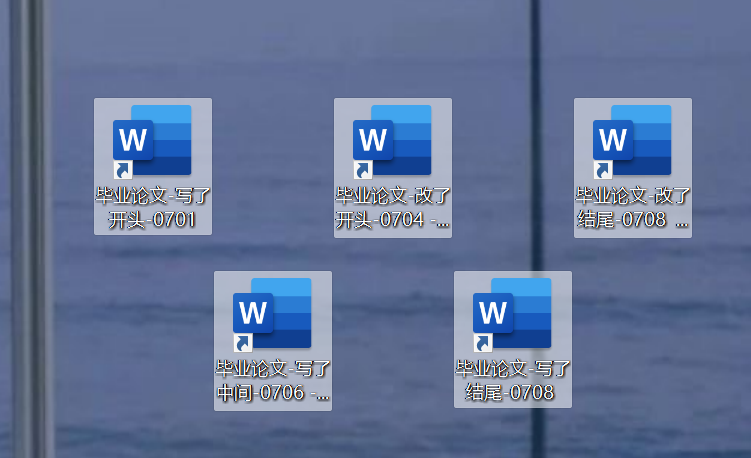The image size is (751, 458).
Task: Select the Word icon for 毕业论文-写了中间-0706
Action: point(272,314)
